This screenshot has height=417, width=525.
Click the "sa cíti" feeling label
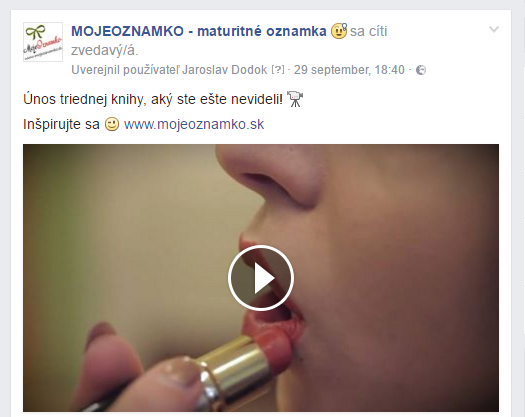(x=369, y=31)
